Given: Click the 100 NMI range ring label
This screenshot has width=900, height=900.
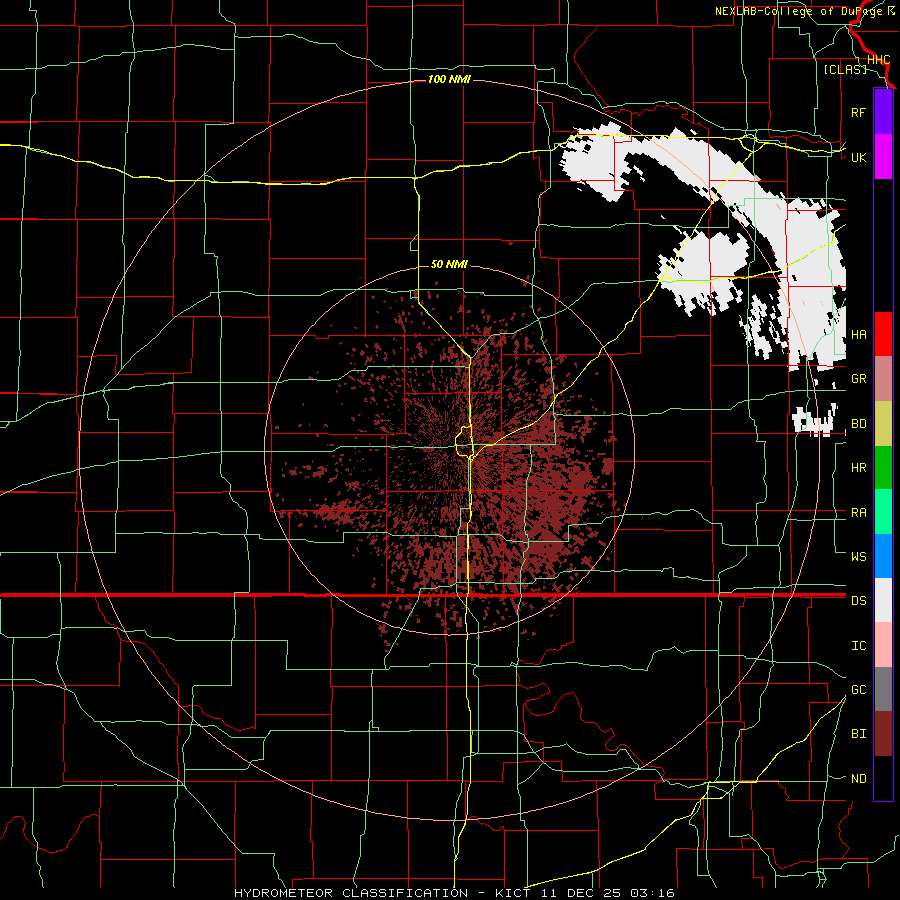Looking at the screenshot, I should 449,79.
